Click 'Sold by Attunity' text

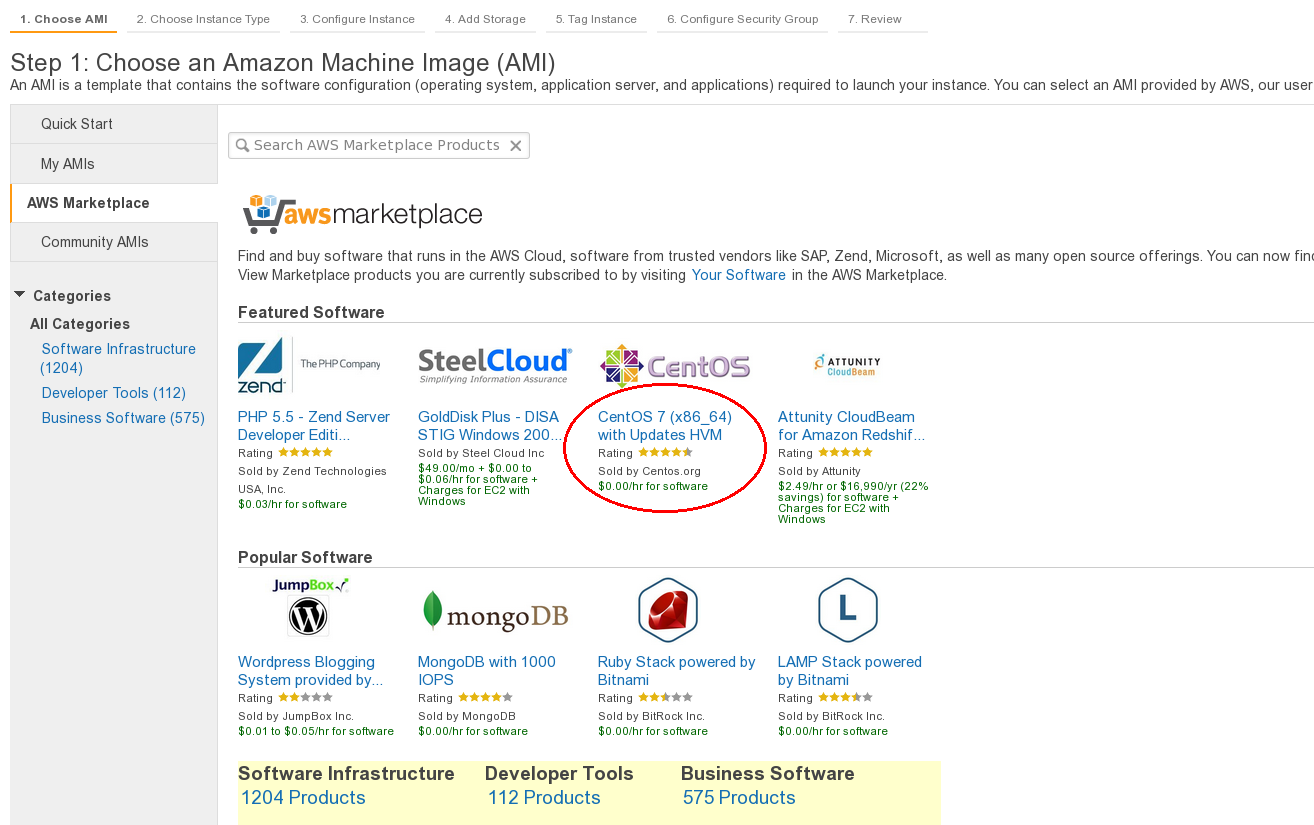819,471
